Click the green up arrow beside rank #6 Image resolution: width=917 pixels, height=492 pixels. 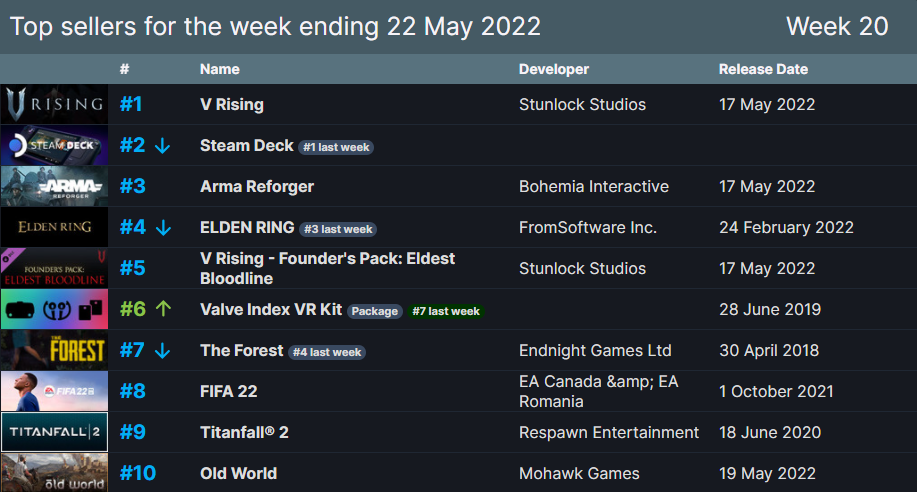point(163,308)
